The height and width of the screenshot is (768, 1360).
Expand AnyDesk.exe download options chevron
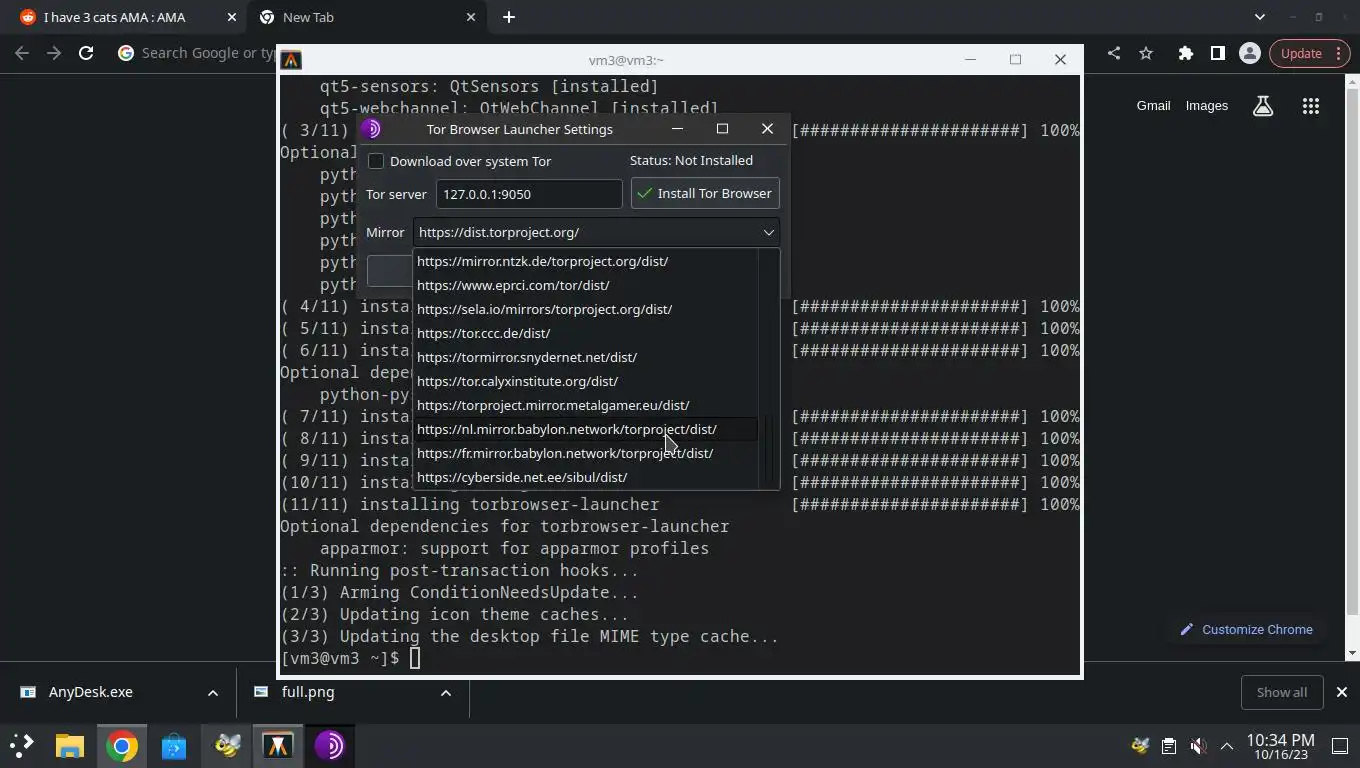213,692
